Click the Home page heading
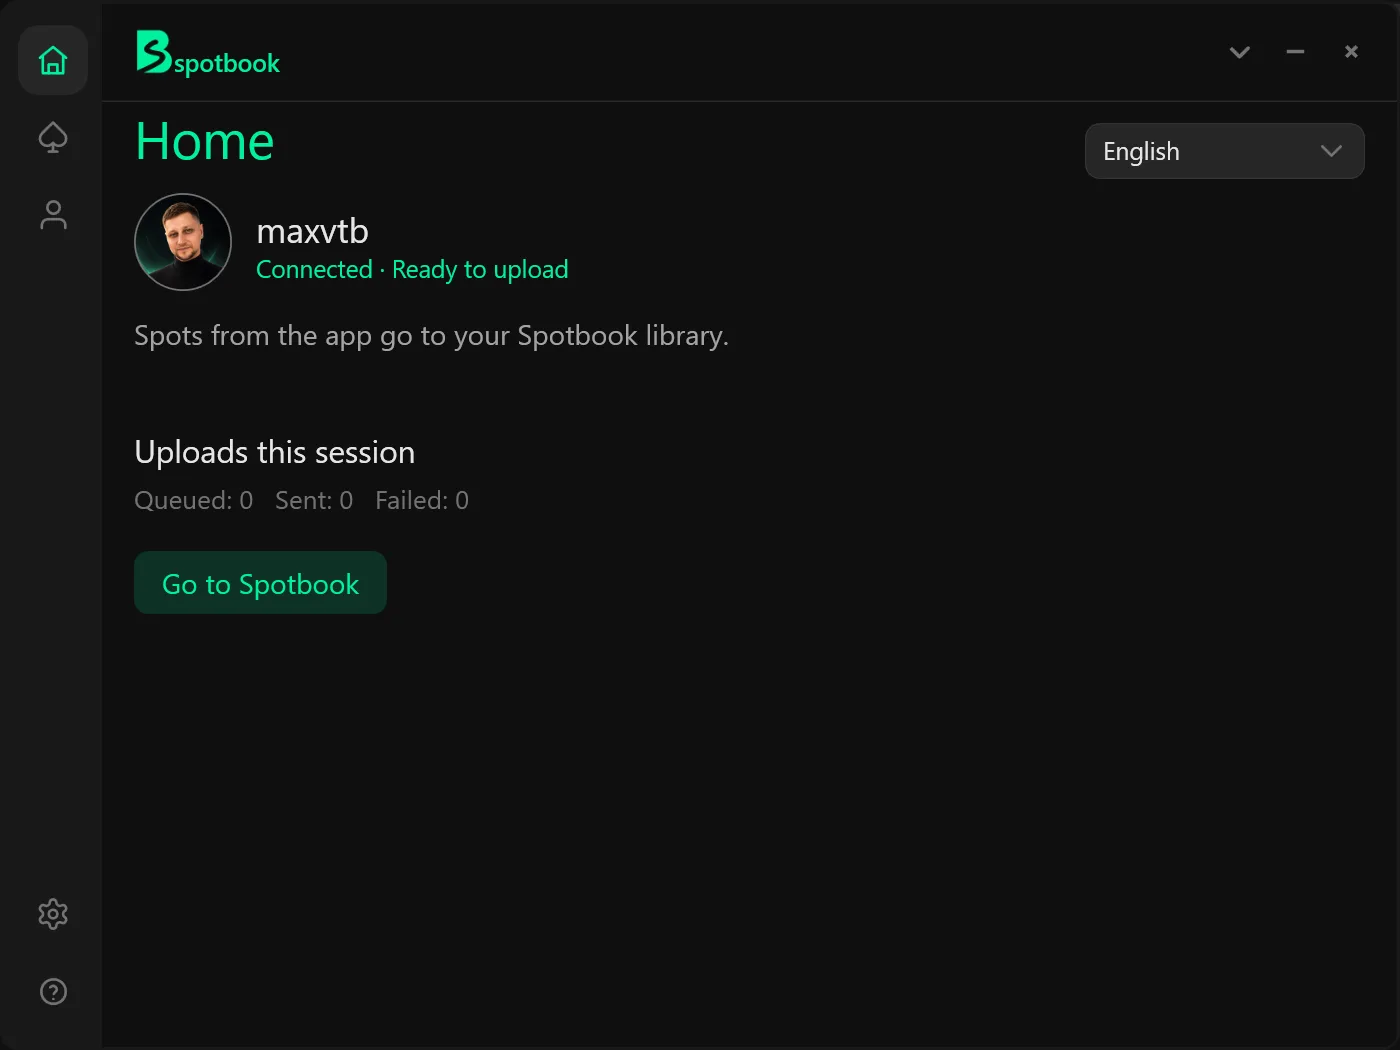 (x=204, y=141)
